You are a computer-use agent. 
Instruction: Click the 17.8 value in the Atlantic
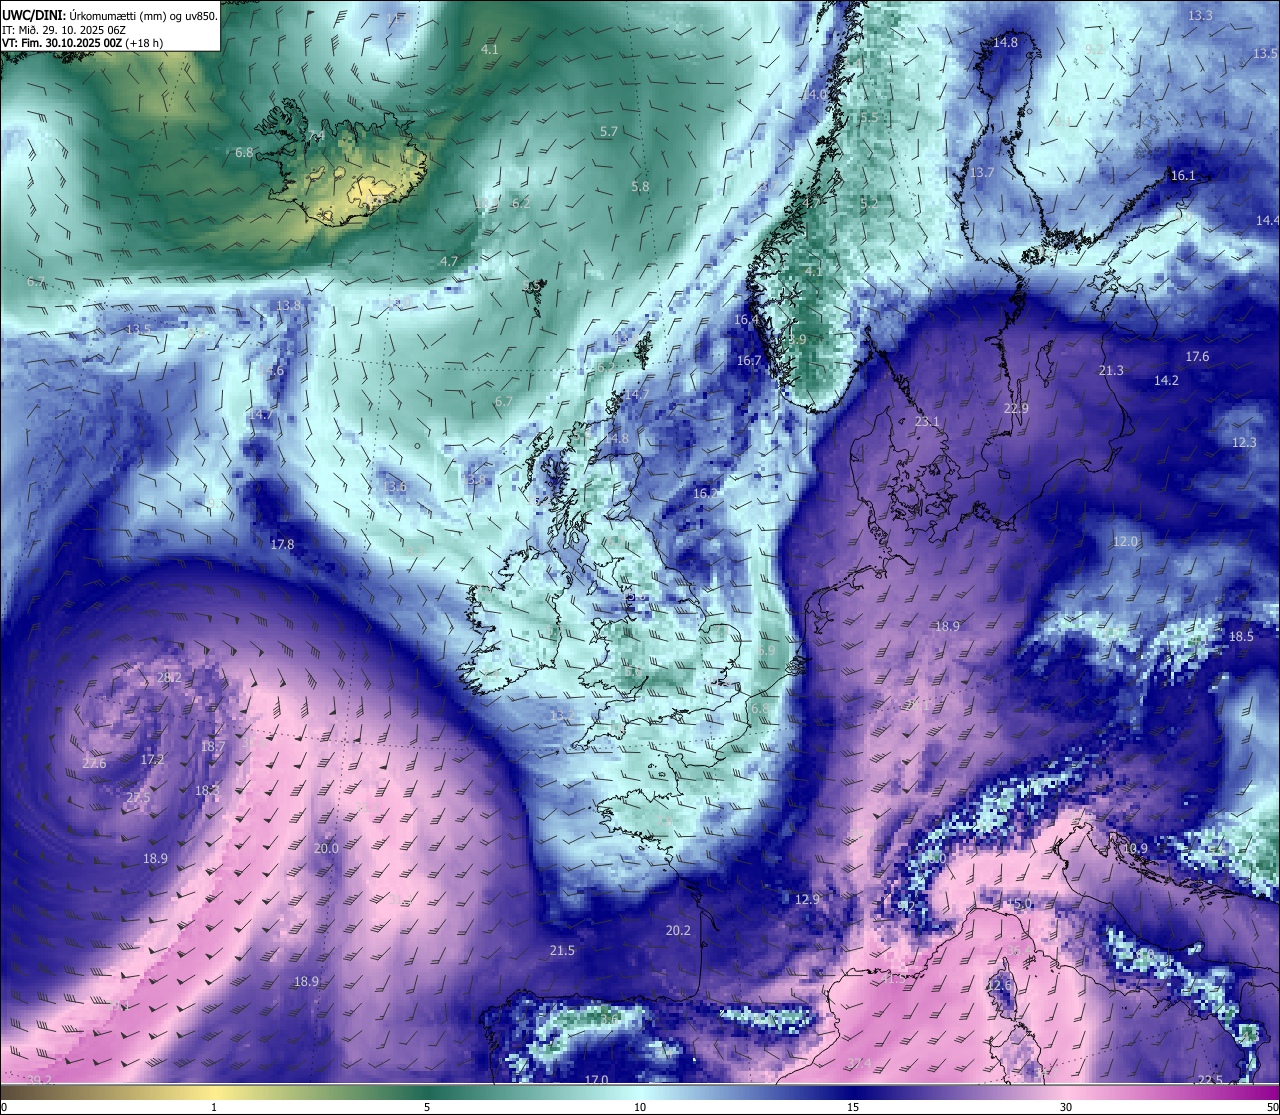282,545
